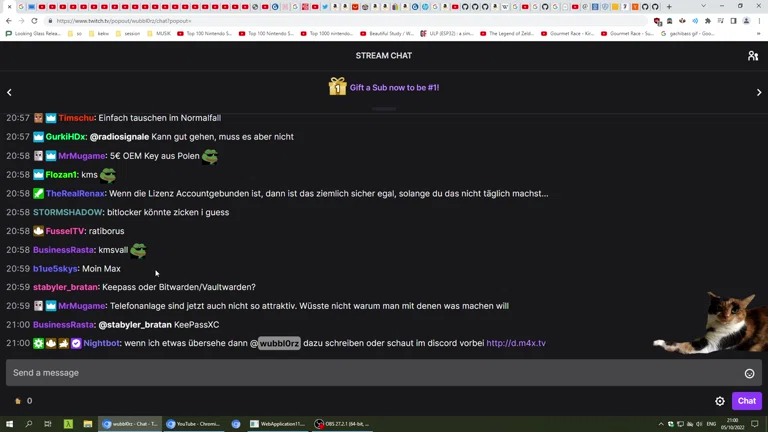Screen dimensions: 768x432
Task: Click the username Flozan1
Action: click(61, 174)
